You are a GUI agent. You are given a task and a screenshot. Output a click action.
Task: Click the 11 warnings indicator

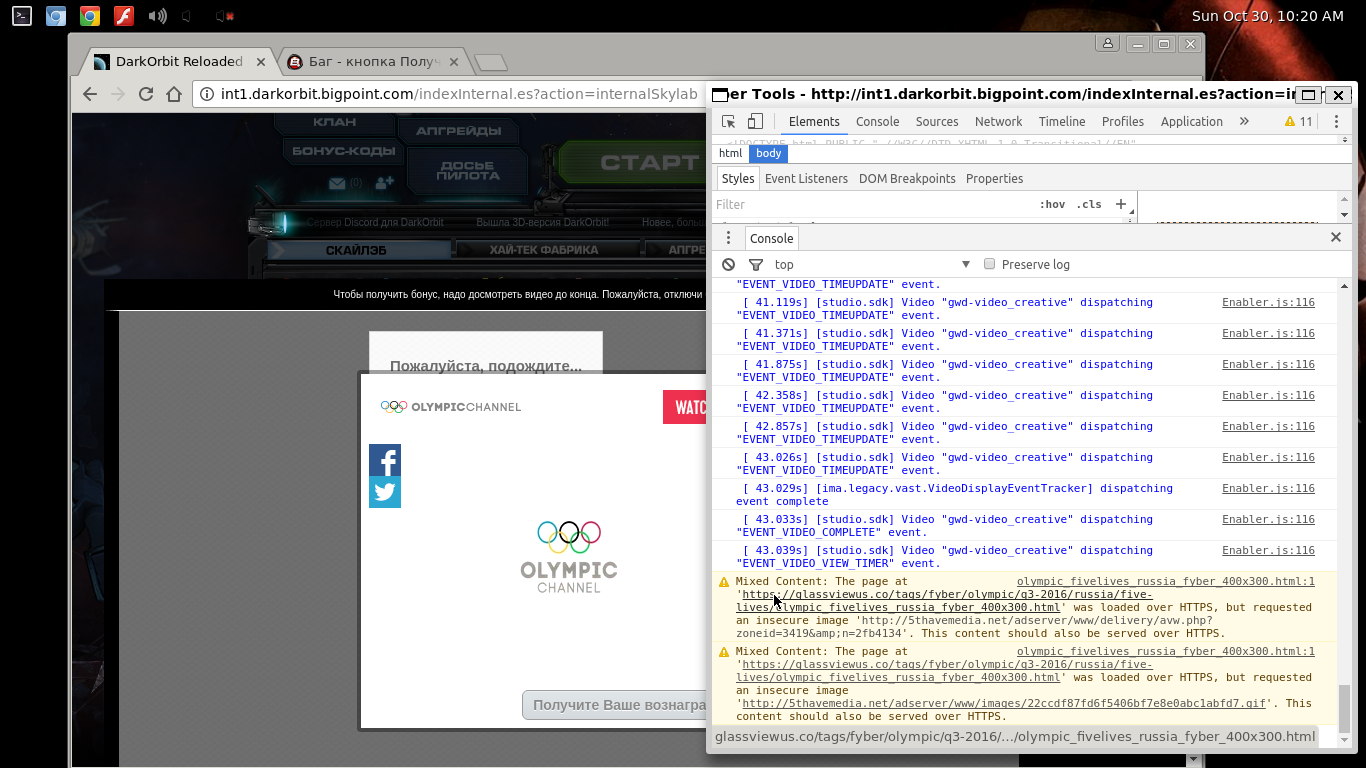1299,121
